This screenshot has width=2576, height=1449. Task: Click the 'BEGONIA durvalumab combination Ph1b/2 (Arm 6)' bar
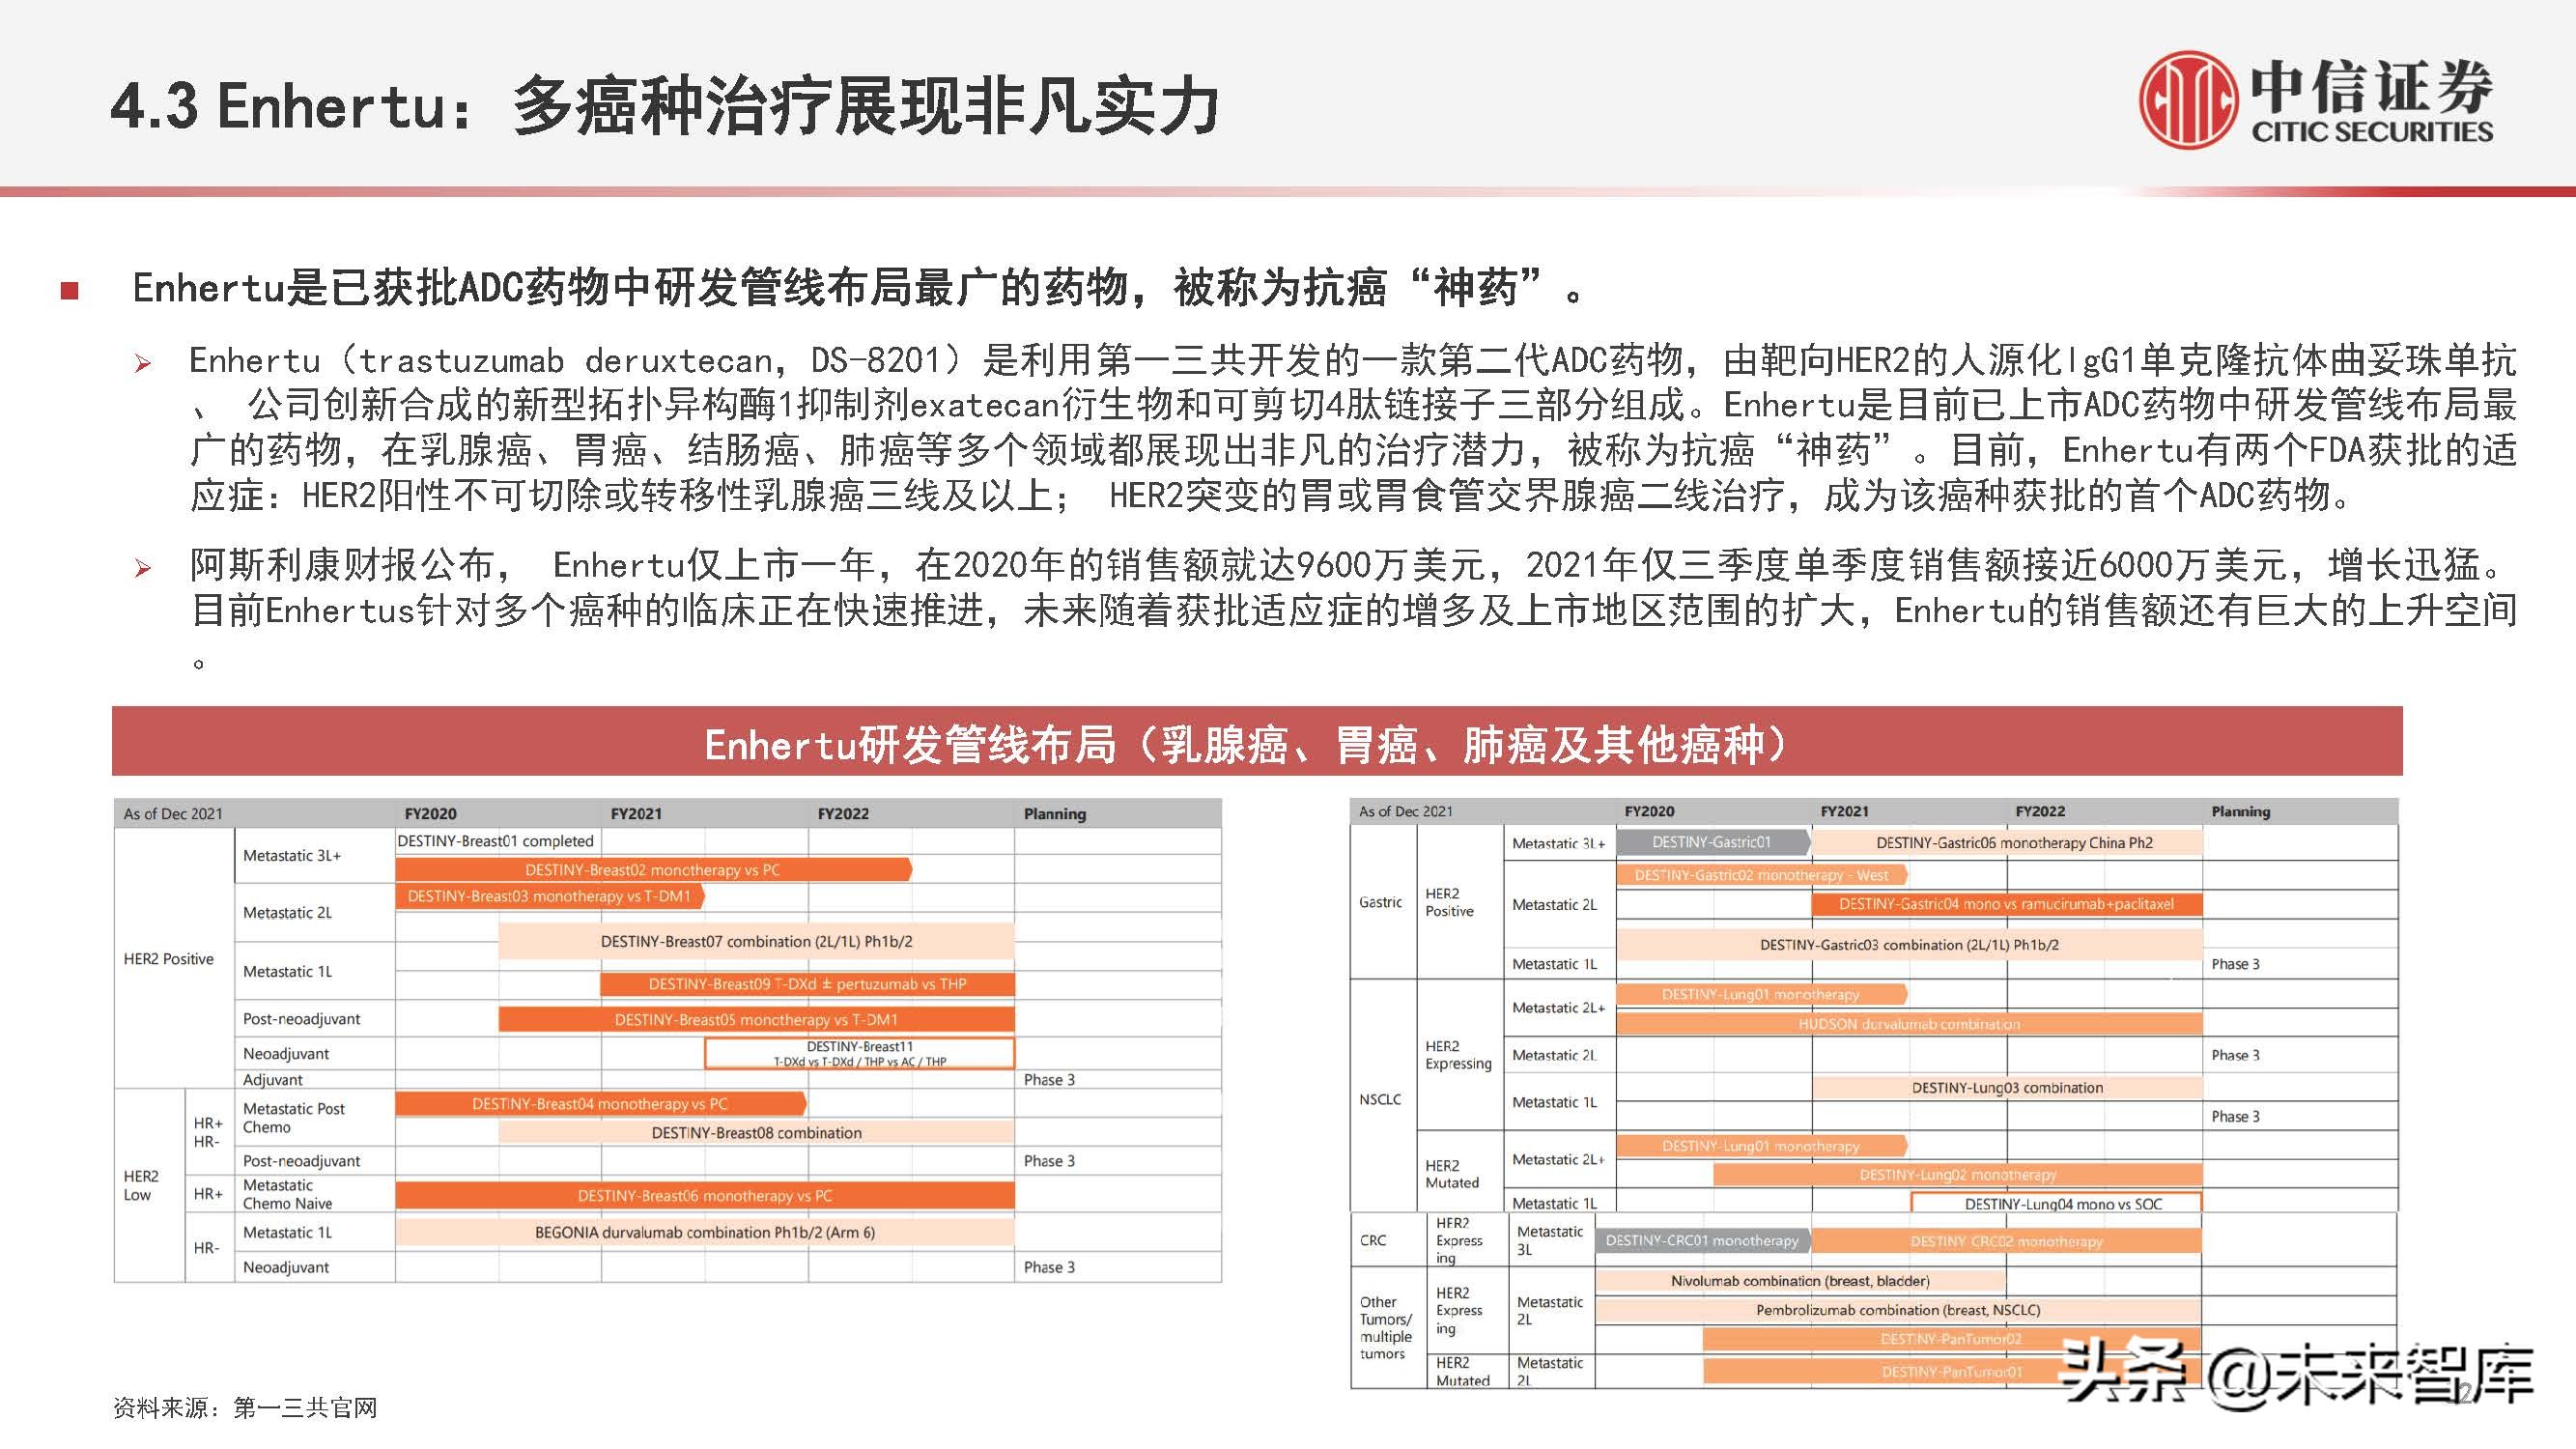(x=705, y=1232)
